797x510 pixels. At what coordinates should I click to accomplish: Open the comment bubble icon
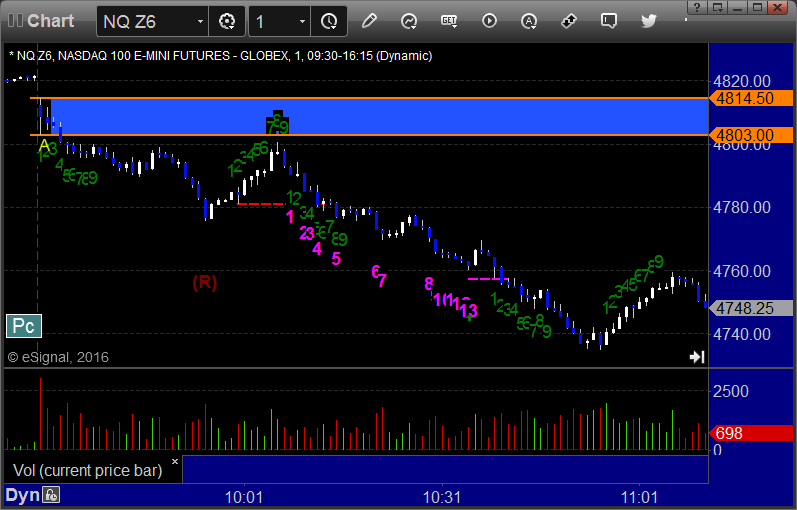(x=609, y=21)
